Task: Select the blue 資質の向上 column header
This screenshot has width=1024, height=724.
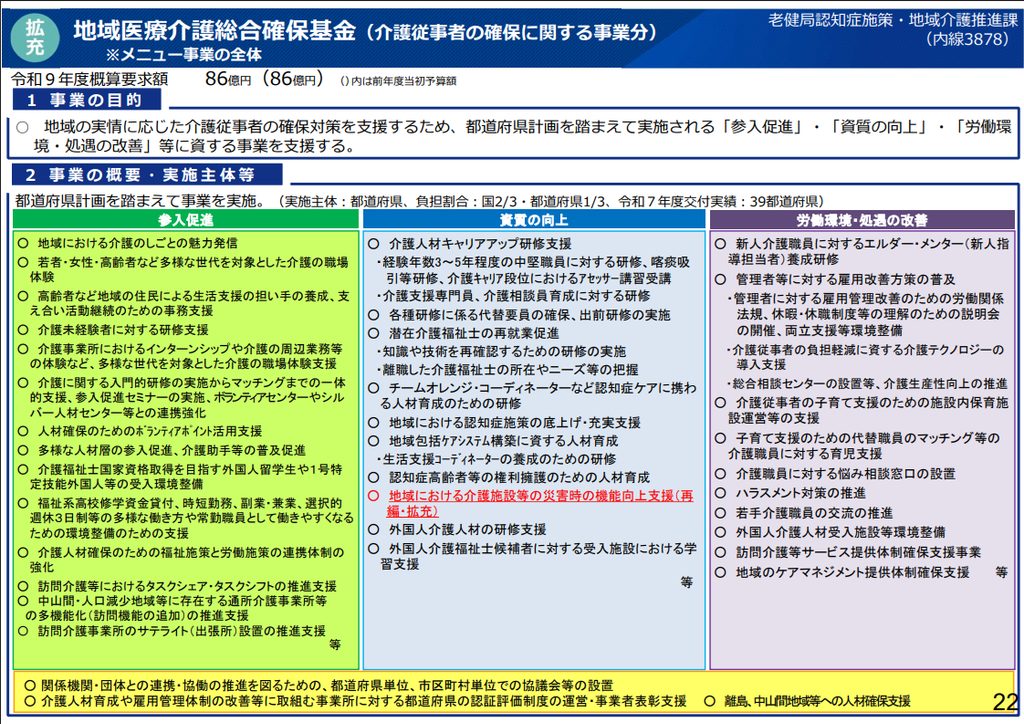Action: (x=534, y=220)
